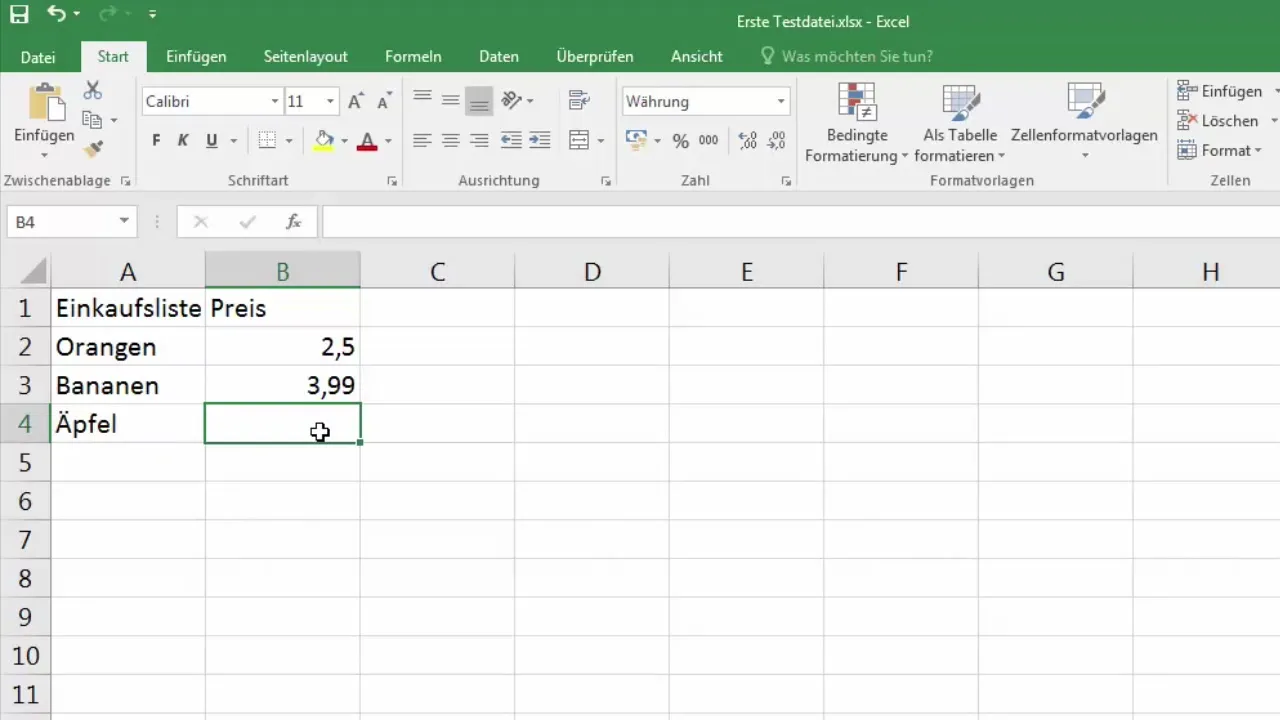Toggle middle vertical alignment

(x=451, y=100)
